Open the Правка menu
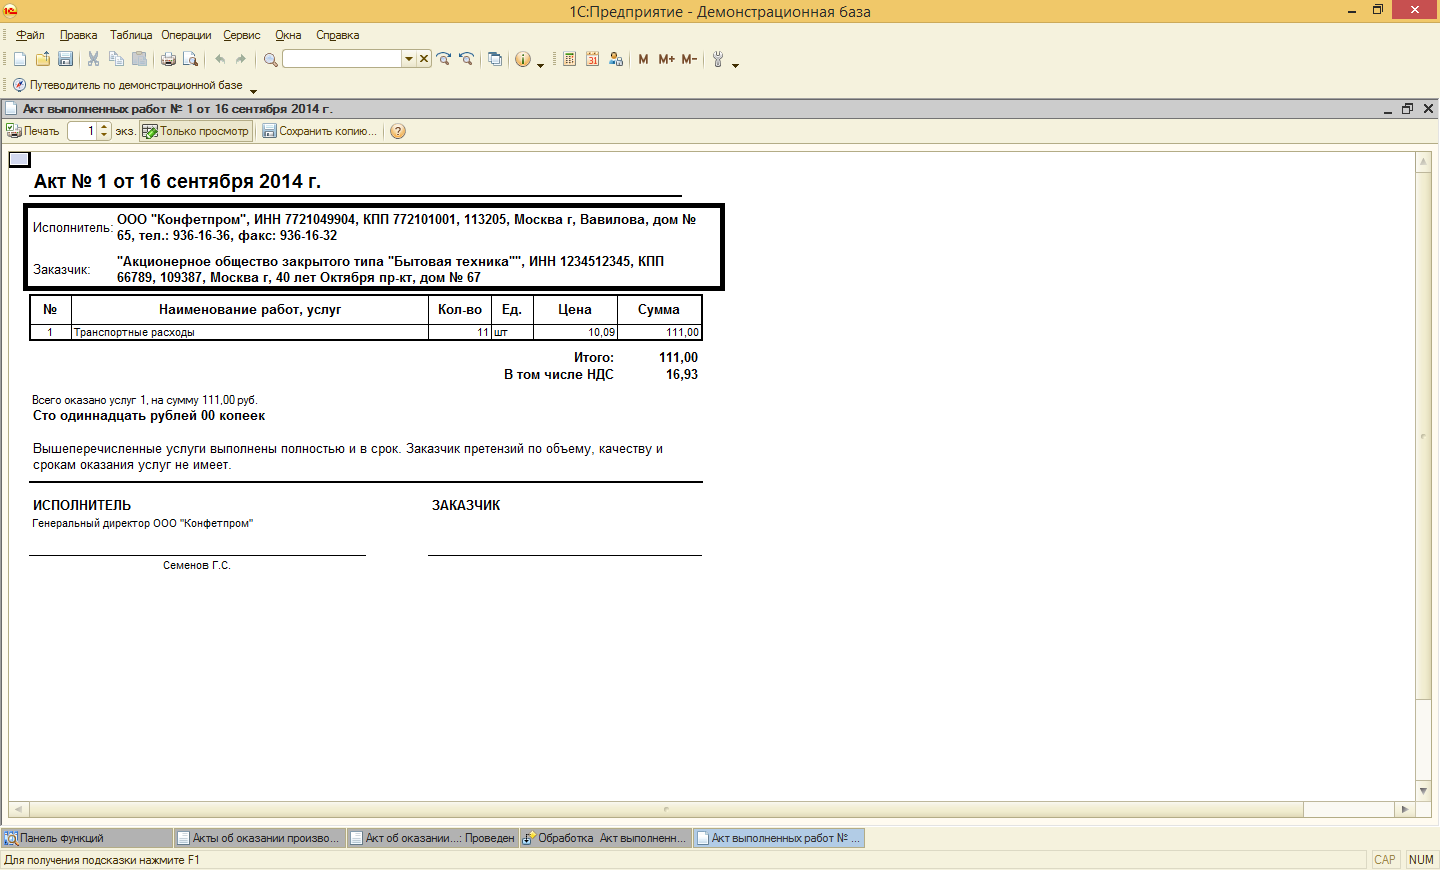 click(78, 35)
